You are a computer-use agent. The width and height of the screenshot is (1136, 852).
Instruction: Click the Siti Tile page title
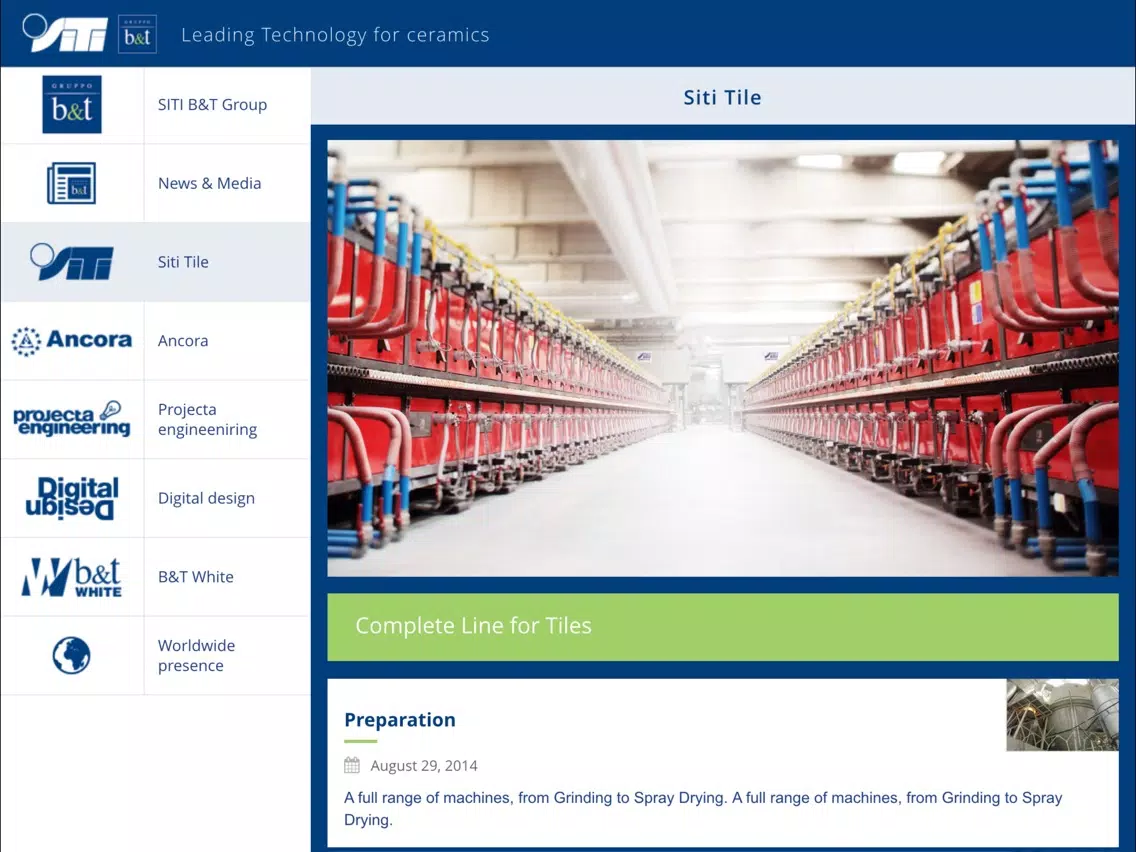coord(722,97)
